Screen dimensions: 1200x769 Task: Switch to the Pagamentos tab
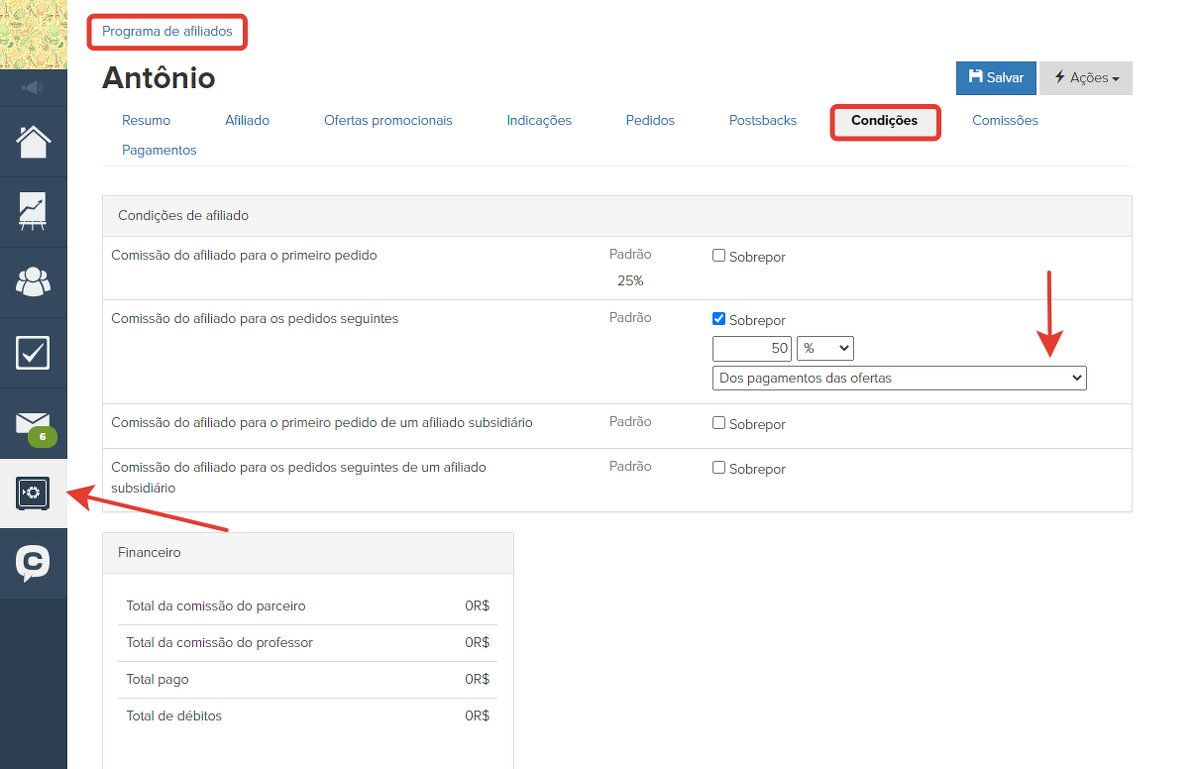(x=159, y=151)
